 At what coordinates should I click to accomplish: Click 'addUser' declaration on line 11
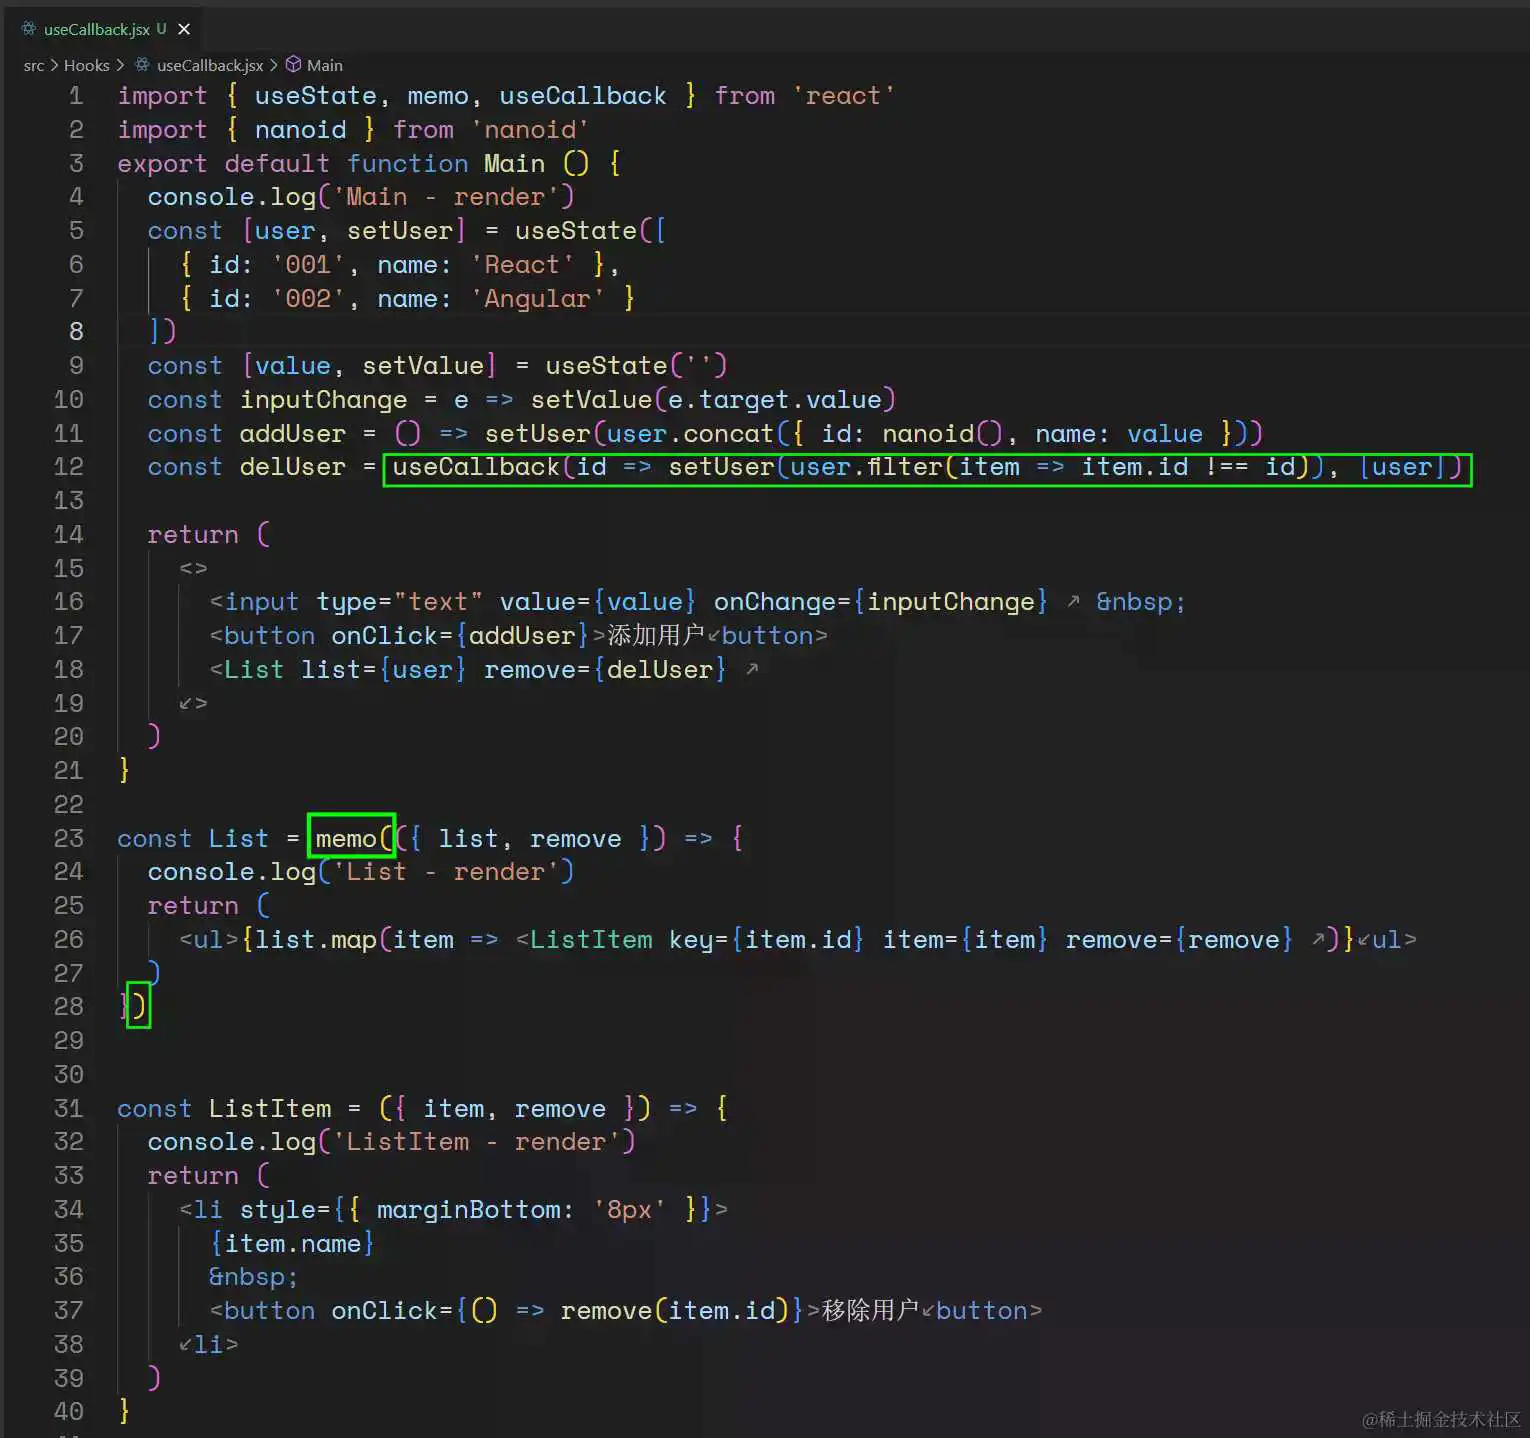[292, 434]
